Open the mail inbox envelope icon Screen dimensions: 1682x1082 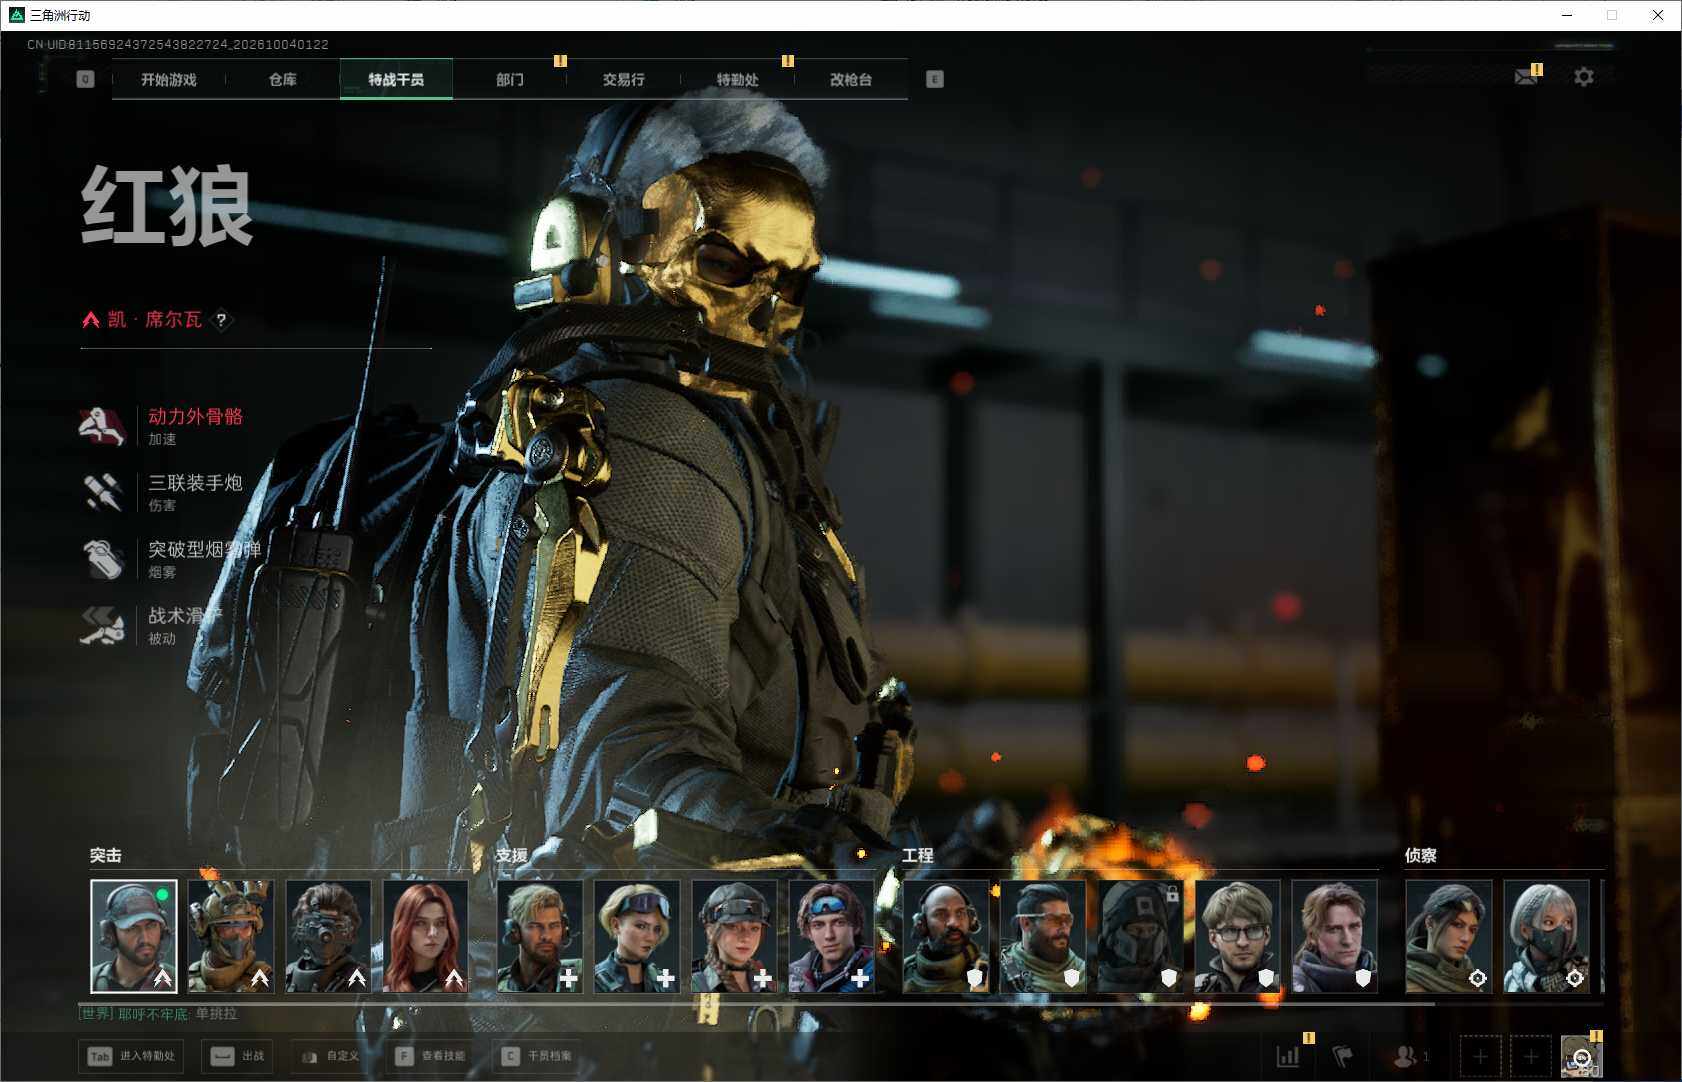click(1526, 77)
